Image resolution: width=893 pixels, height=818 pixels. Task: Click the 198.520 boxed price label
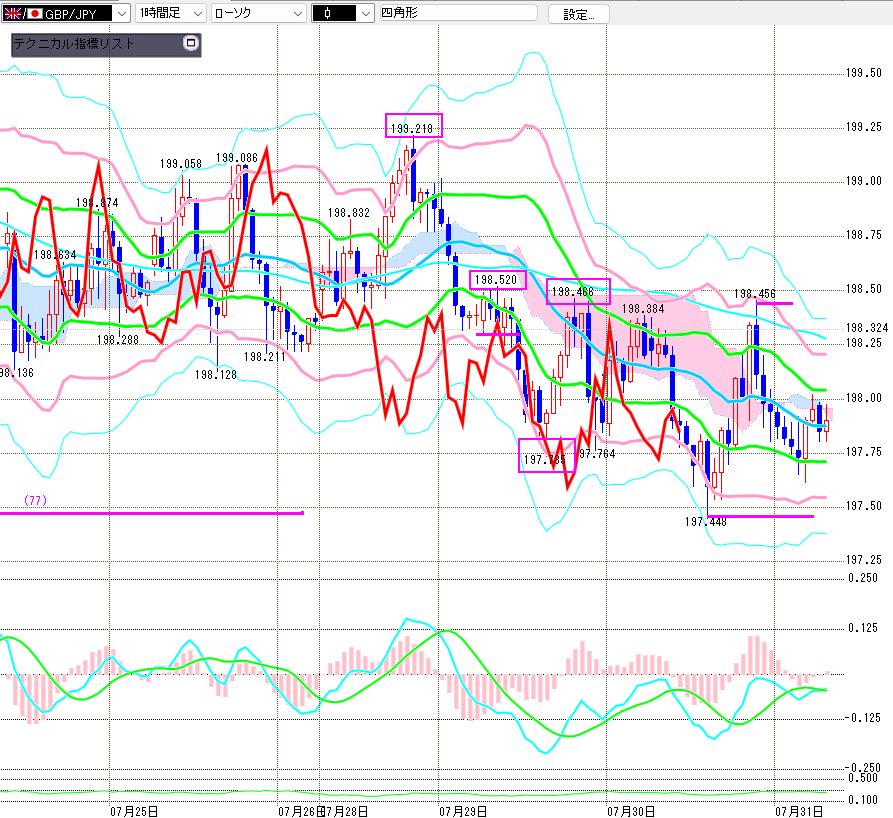(496, 280)
